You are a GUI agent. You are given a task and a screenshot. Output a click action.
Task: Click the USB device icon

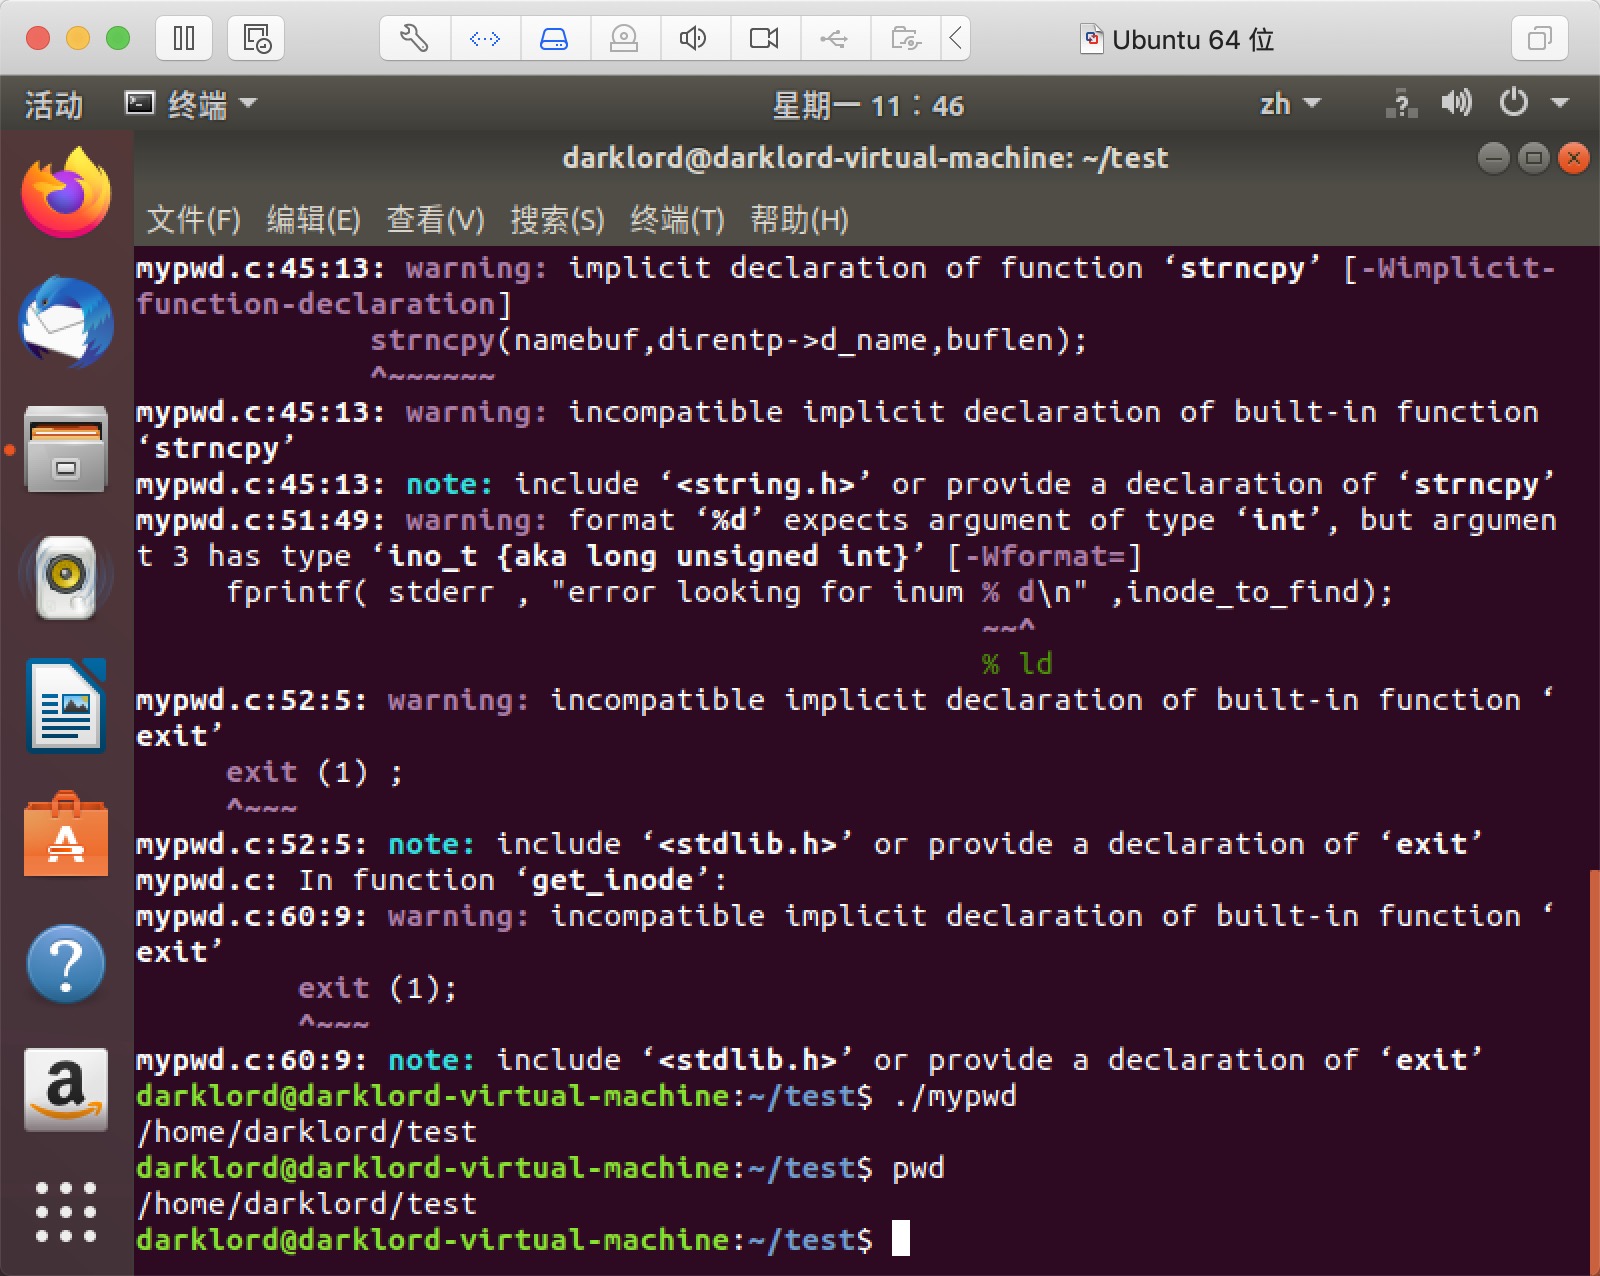pyautogui.click(x=834, y=39)
